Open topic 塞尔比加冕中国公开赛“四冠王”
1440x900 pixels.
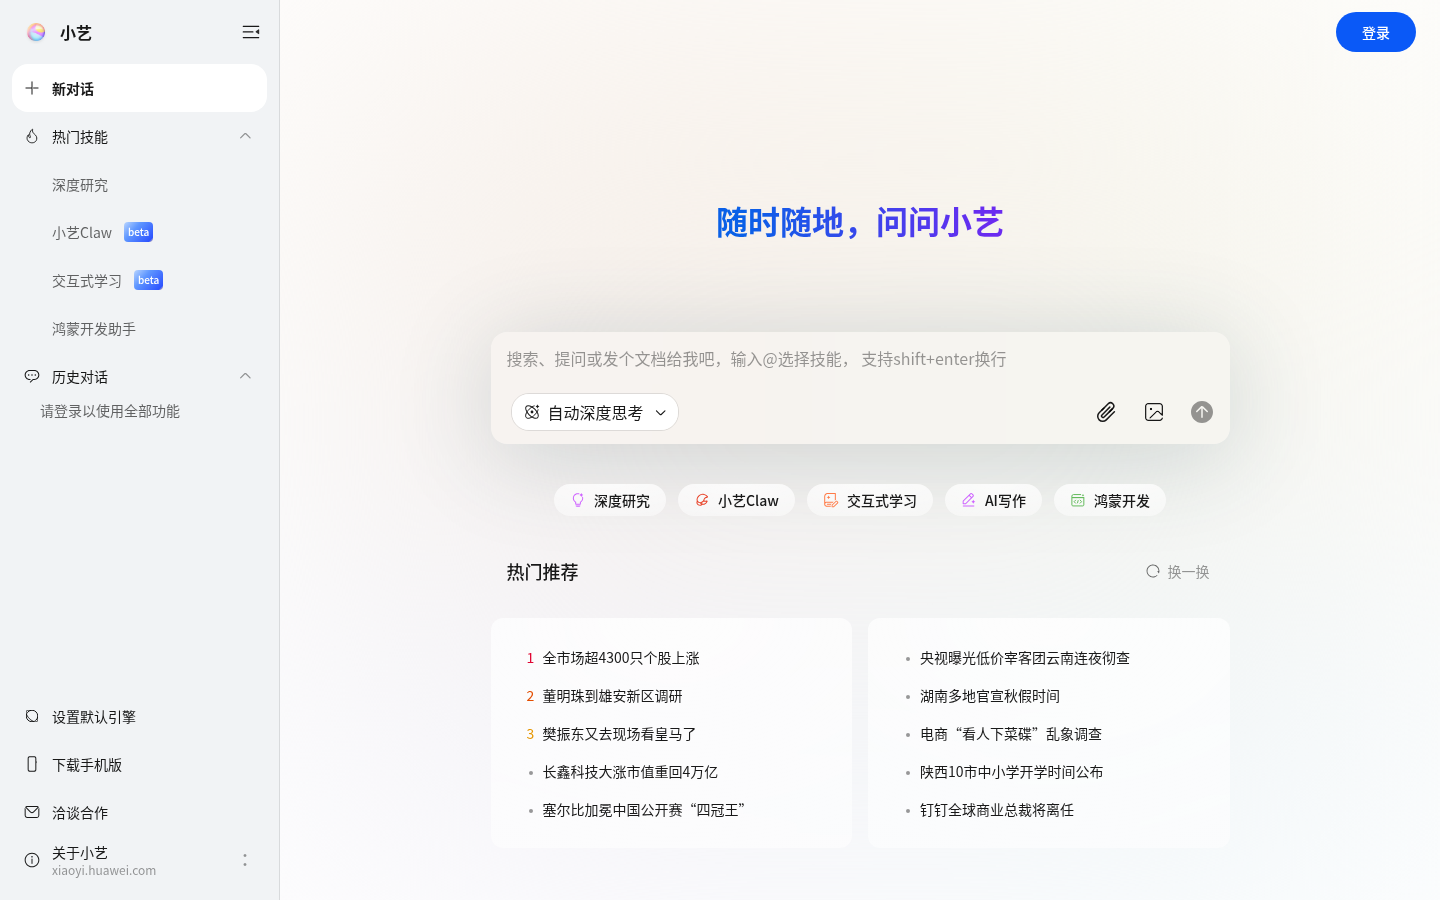tap(644, 810)
